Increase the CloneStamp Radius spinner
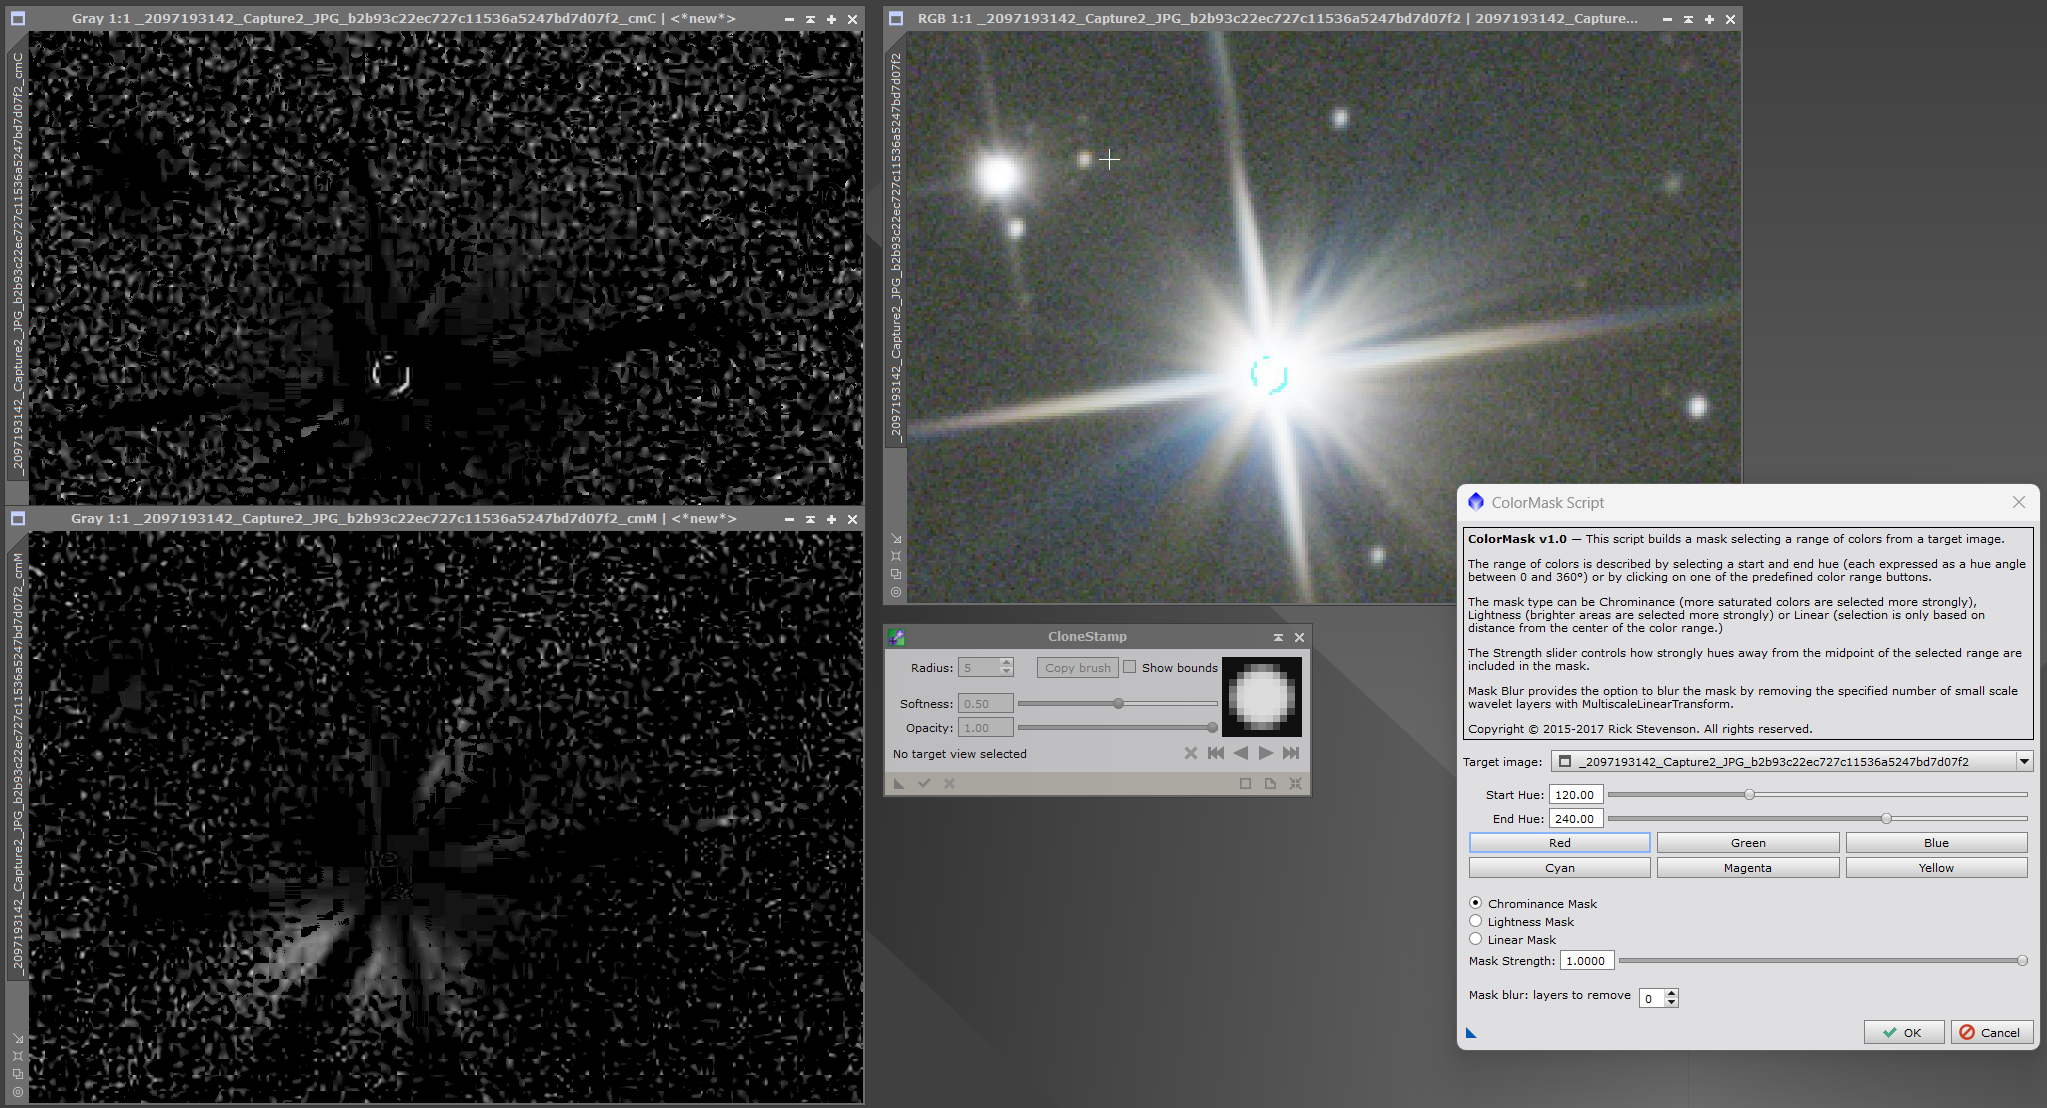 pyautogui.click(x=1006, y=662)
